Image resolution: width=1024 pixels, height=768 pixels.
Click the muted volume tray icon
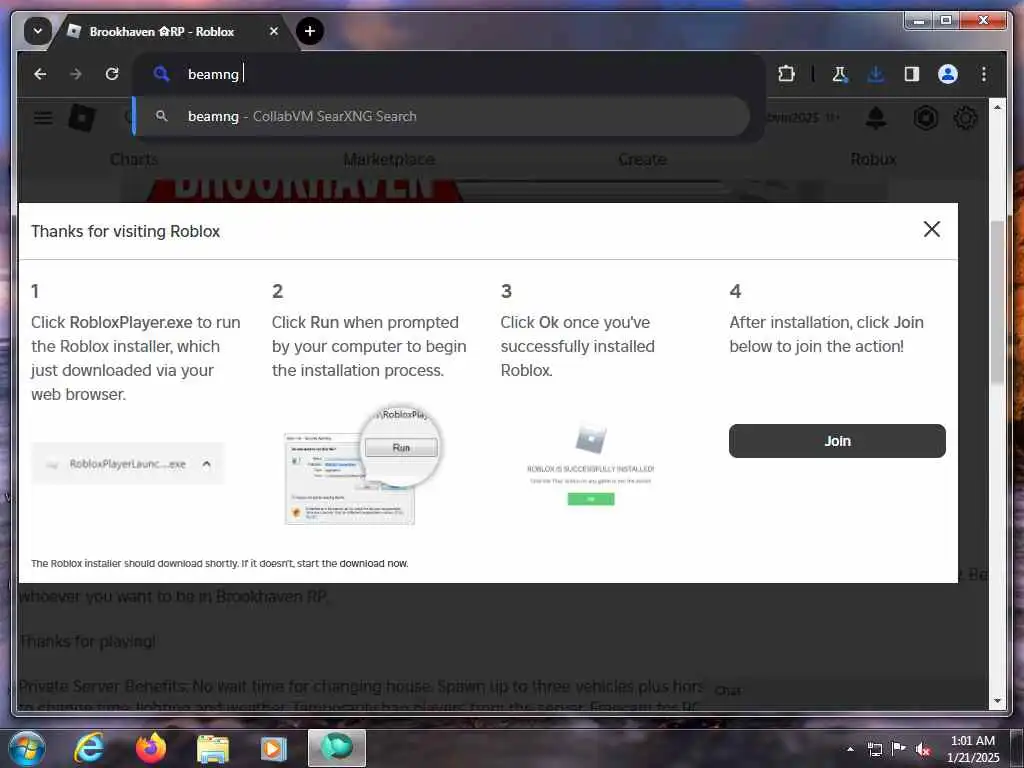tap(923, 749)
